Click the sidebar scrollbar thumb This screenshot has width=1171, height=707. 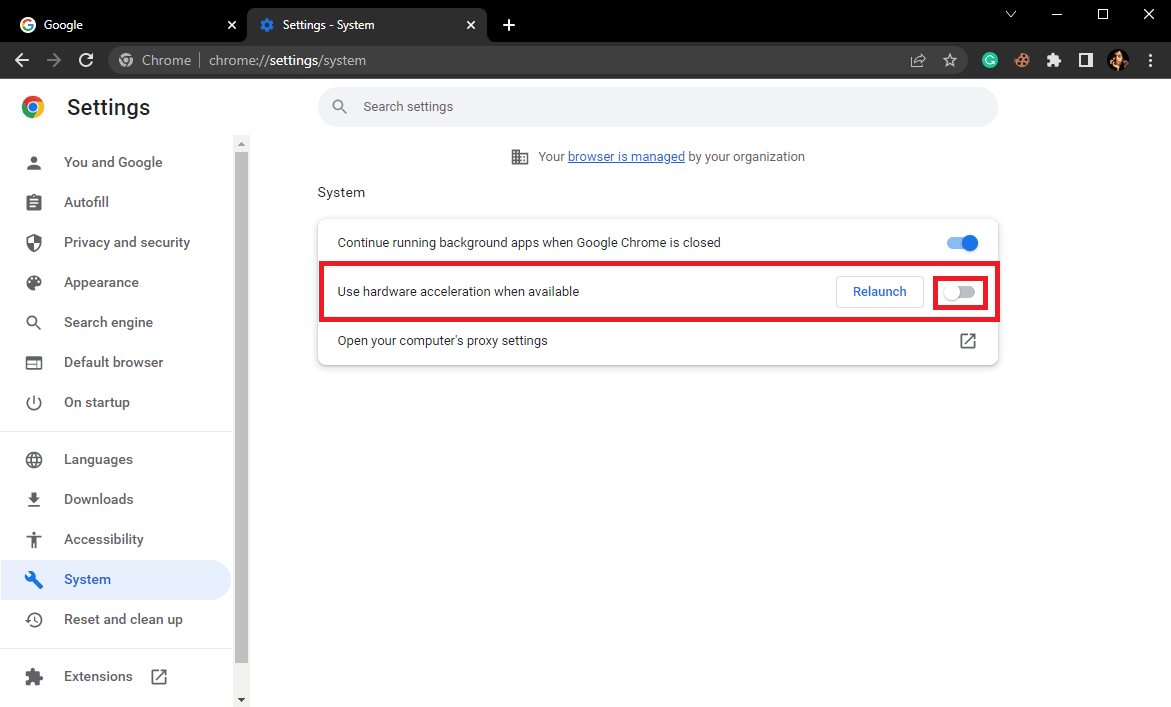click(x=240, y=407)
